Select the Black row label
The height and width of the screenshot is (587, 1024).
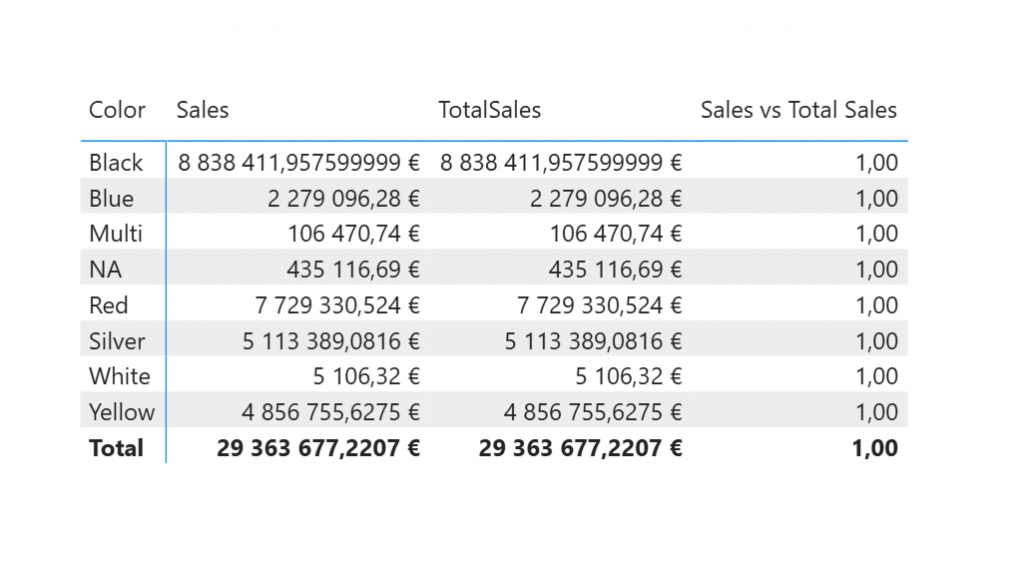click(116, 163)
